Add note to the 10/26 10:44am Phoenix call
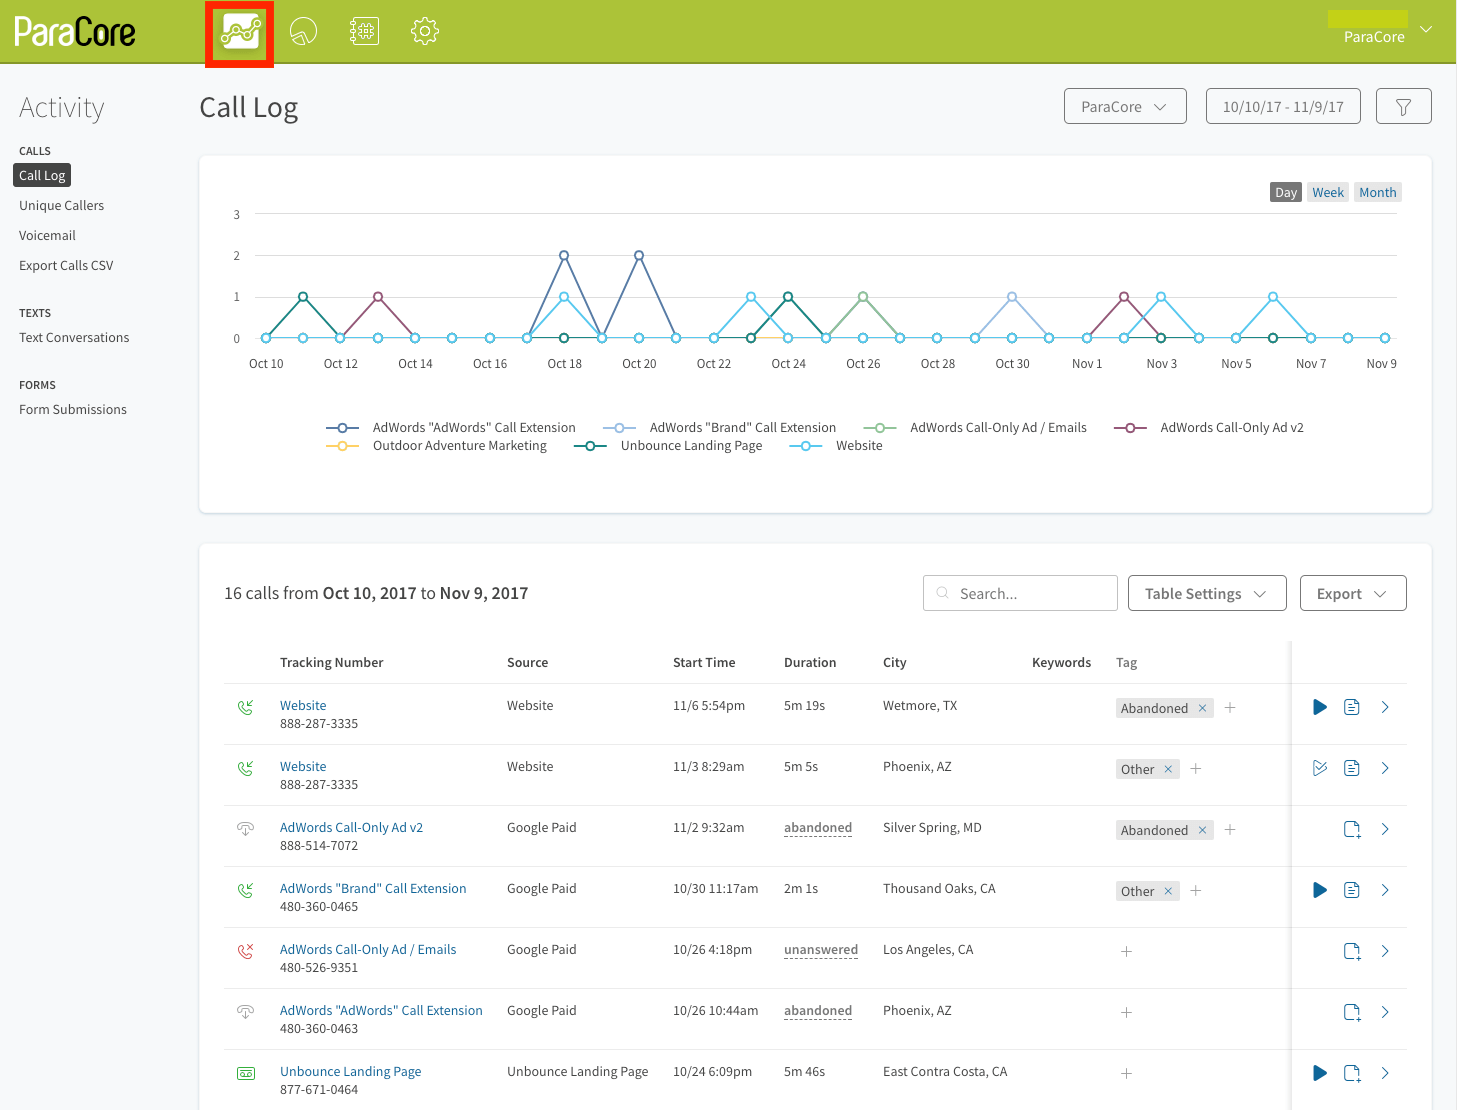The height and width of the screenshot is (1110, 1457). tap(1352, 1012)
